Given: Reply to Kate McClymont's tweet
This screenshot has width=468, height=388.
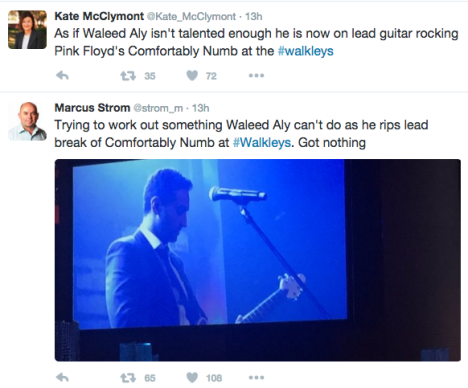Looking at the screenshot, I should (62, 76).
